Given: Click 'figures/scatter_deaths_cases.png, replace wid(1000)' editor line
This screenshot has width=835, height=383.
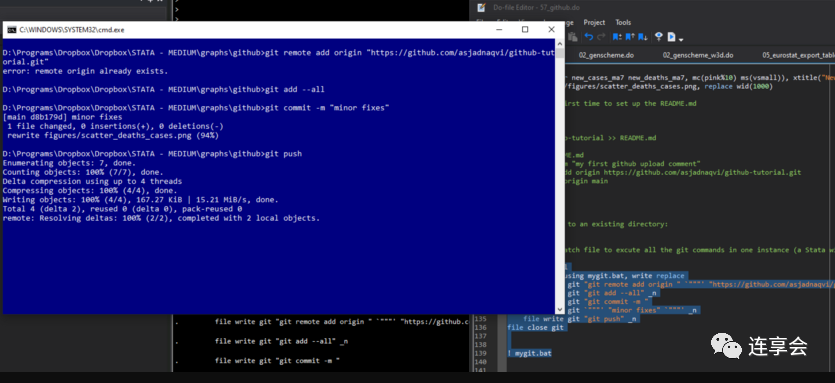Looking at the screenshot, I should coord(669,86).
